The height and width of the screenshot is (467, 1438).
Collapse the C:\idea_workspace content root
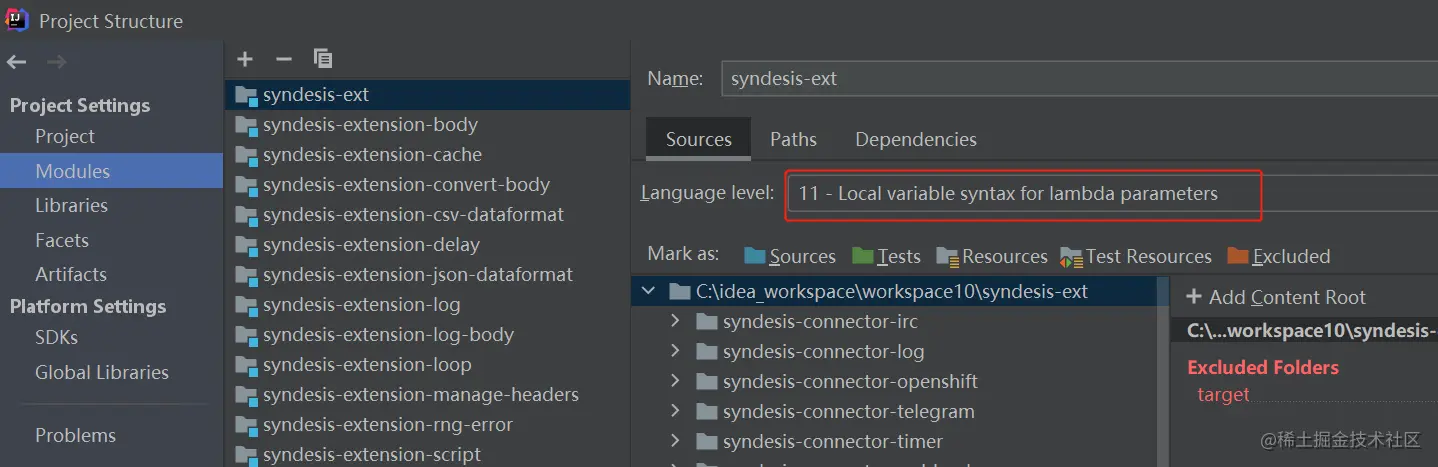(x=648, y=291)
